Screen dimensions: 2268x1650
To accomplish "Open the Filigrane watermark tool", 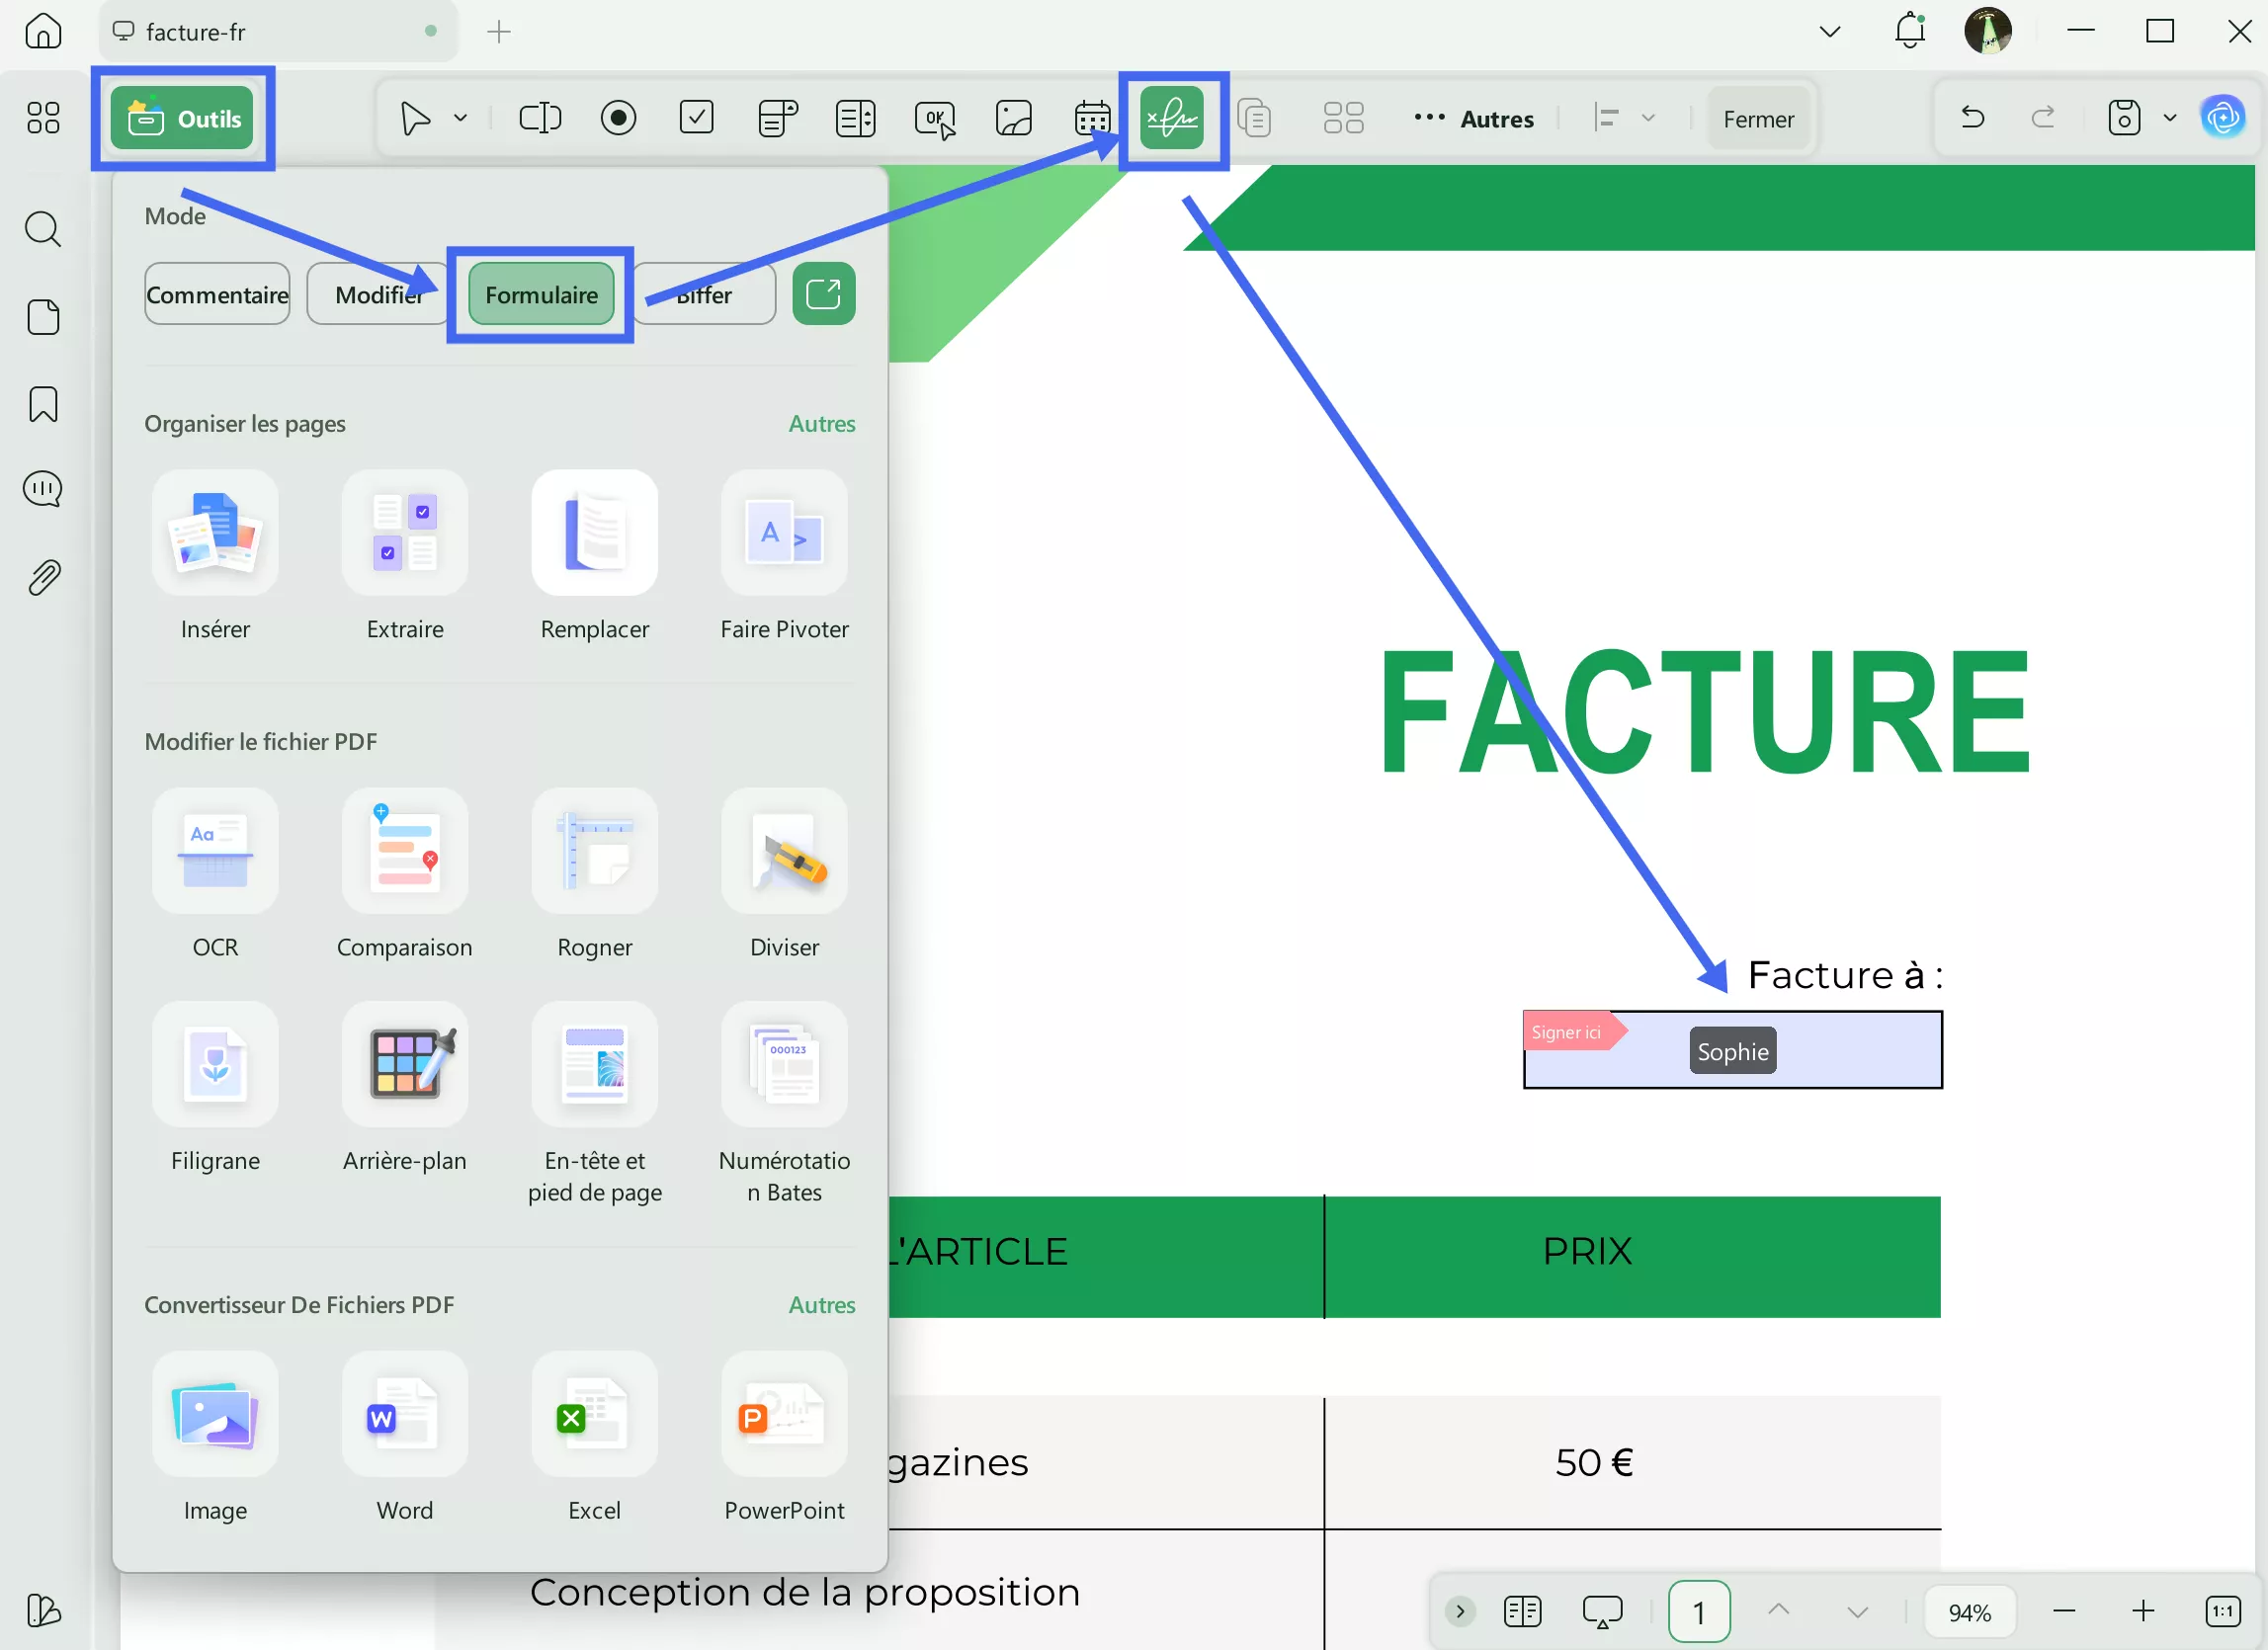I will (215, 1065).
